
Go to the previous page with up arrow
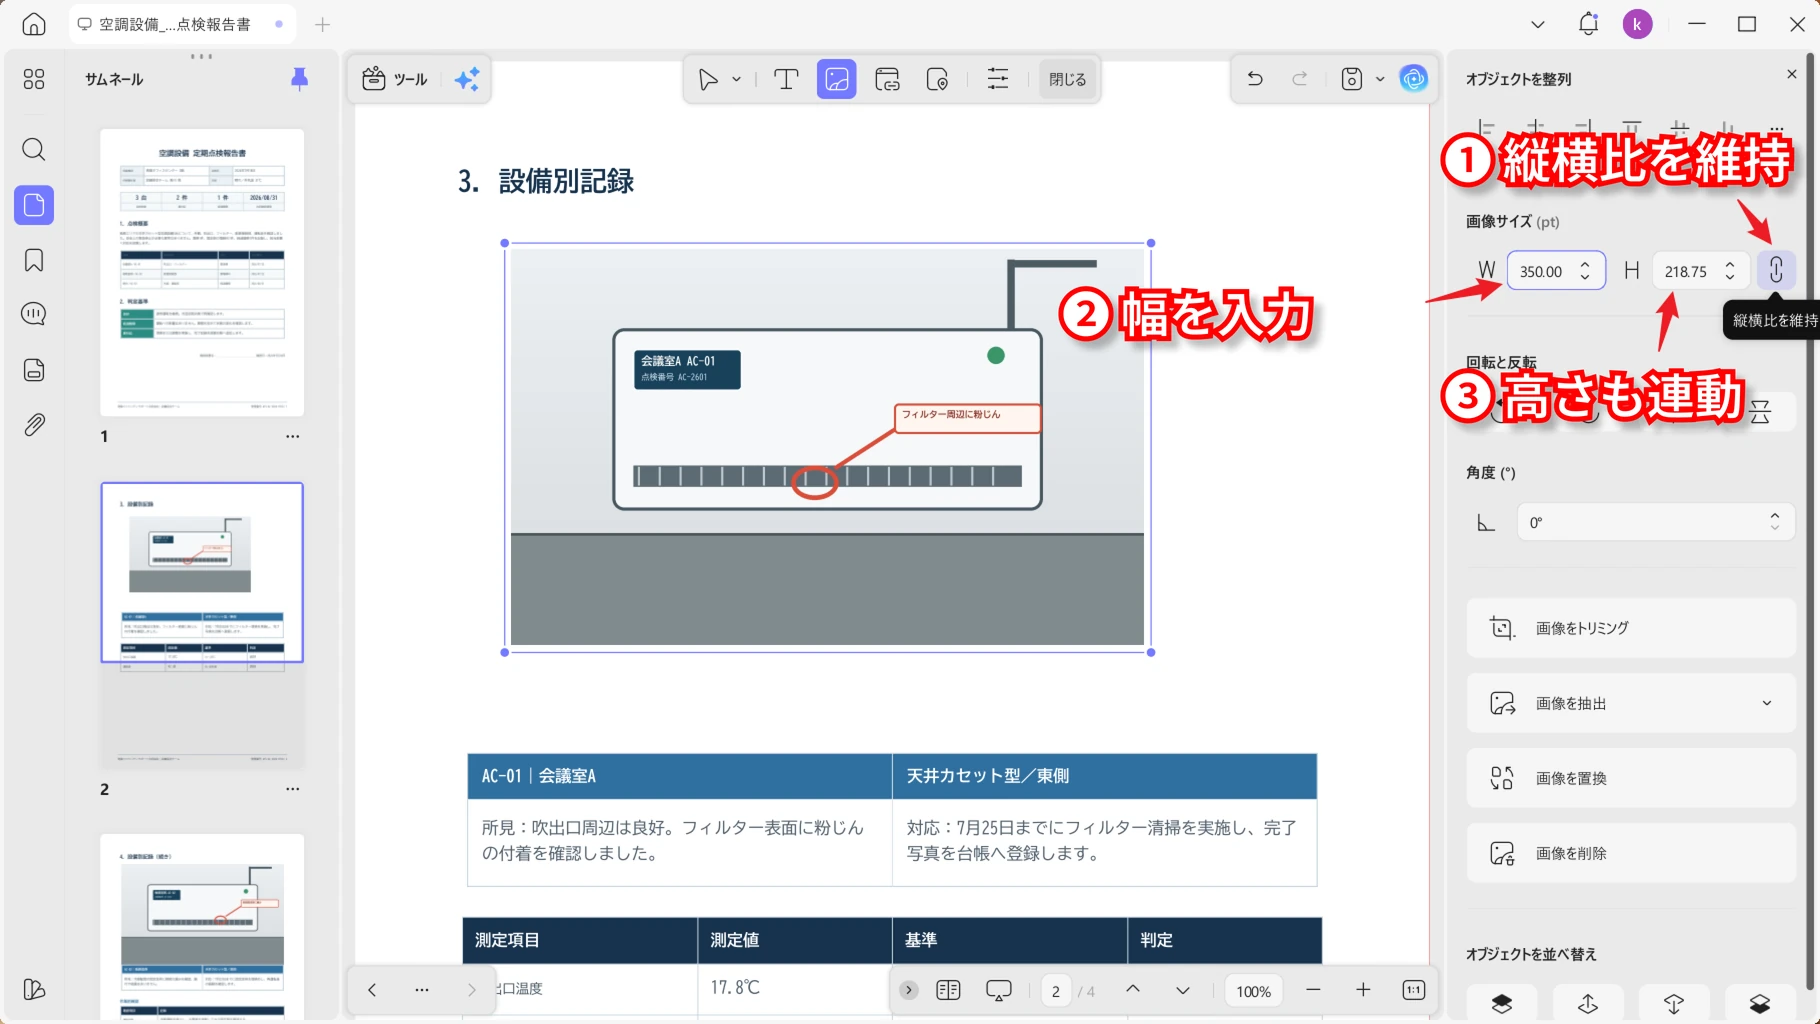pyautogui.click(x=1133, y=990)
